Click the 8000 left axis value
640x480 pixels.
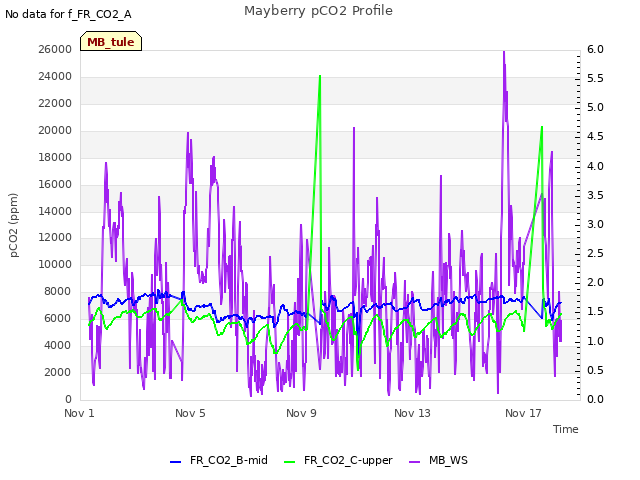click(58, 291)
